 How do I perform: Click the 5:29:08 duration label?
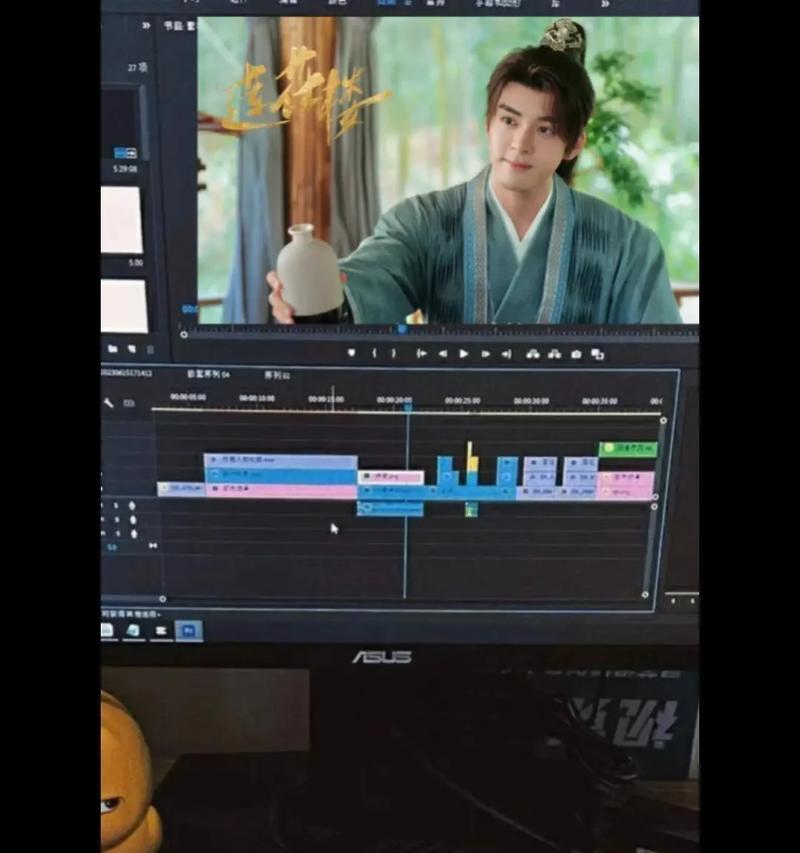click(x=125, y=169)
